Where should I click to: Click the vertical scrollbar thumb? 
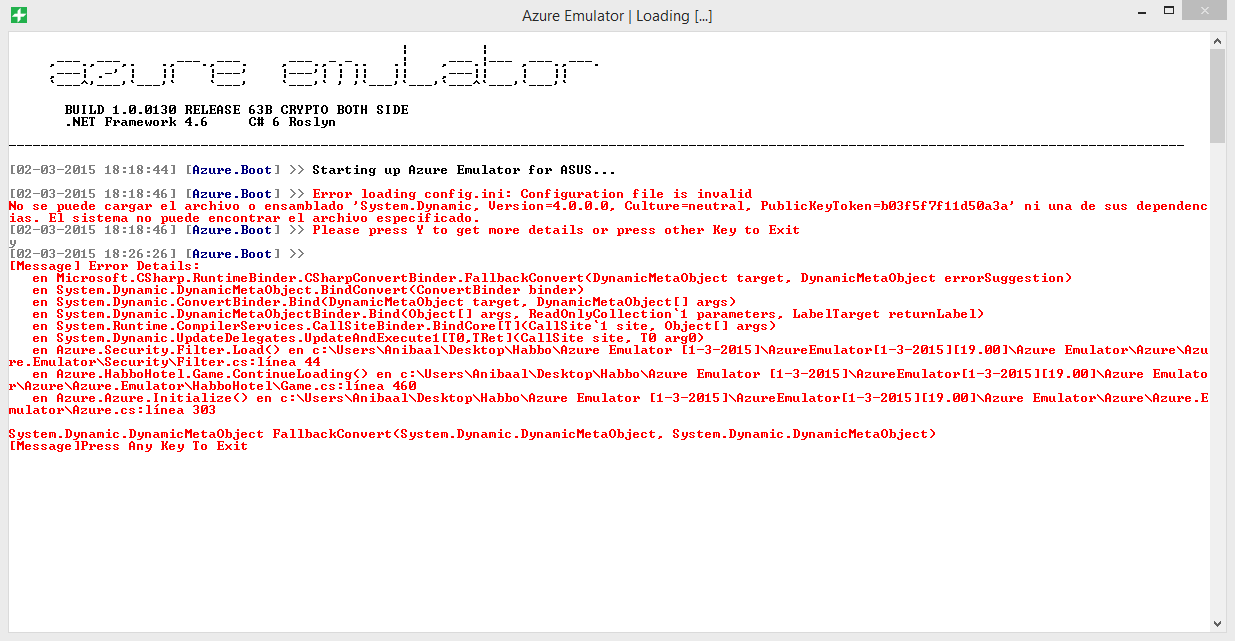click(x=1217, y=95)
